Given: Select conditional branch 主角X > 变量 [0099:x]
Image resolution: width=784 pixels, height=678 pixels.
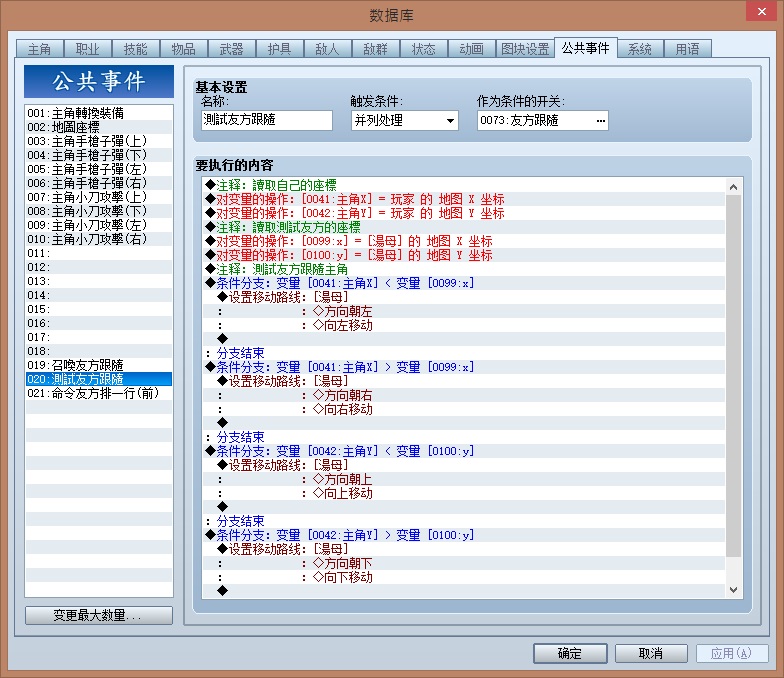Looking at the screenshot, I should 464,367.
